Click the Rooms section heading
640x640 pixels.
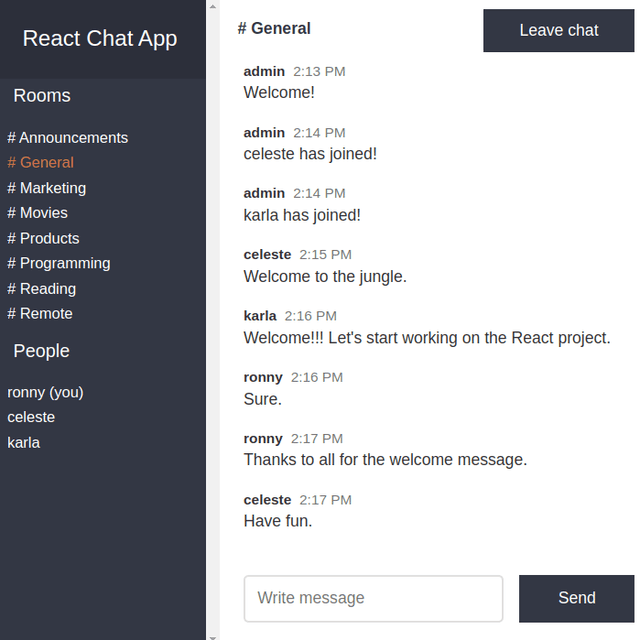coord(42,96)
